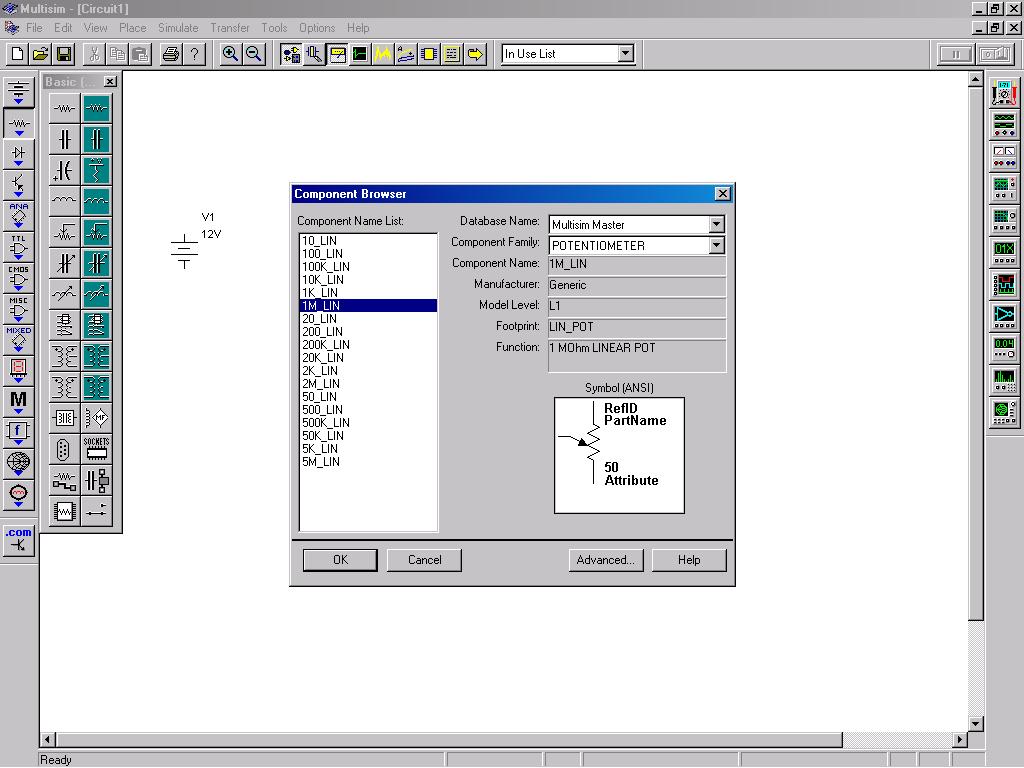Open an existing circuit file

(40, 54)
